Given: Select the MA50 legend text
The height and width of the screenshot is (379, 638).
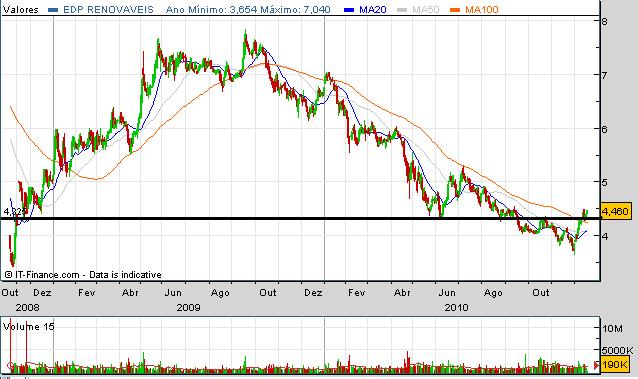Looking at the screenshot, I should [426, 9].
